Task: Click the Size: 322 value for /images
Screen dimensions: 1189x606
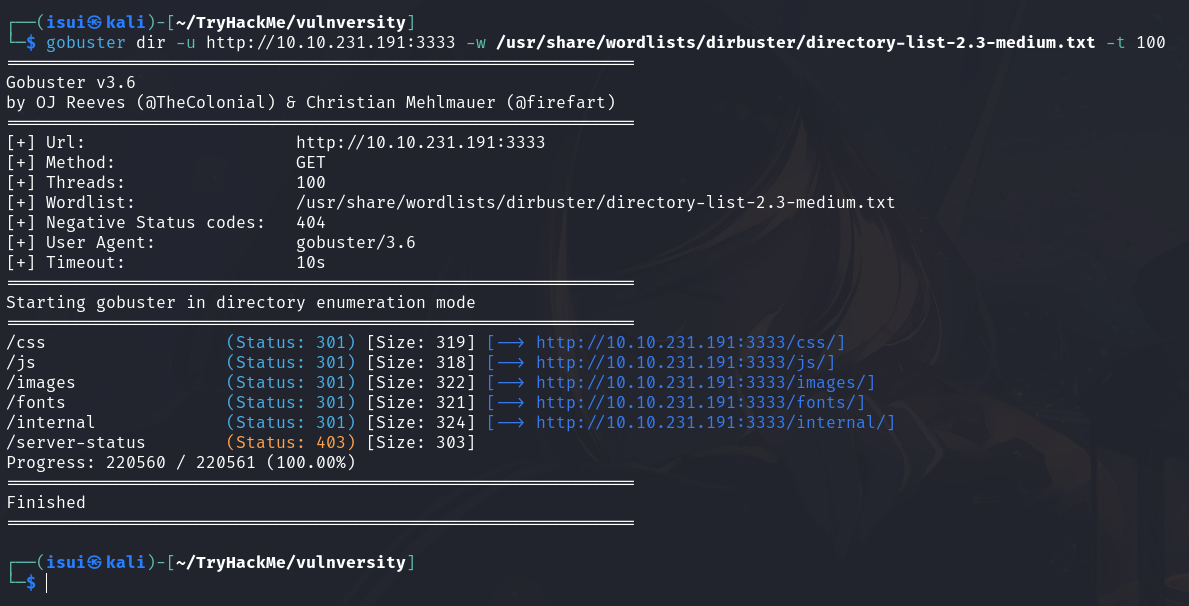Action: (x=421, y=382)
